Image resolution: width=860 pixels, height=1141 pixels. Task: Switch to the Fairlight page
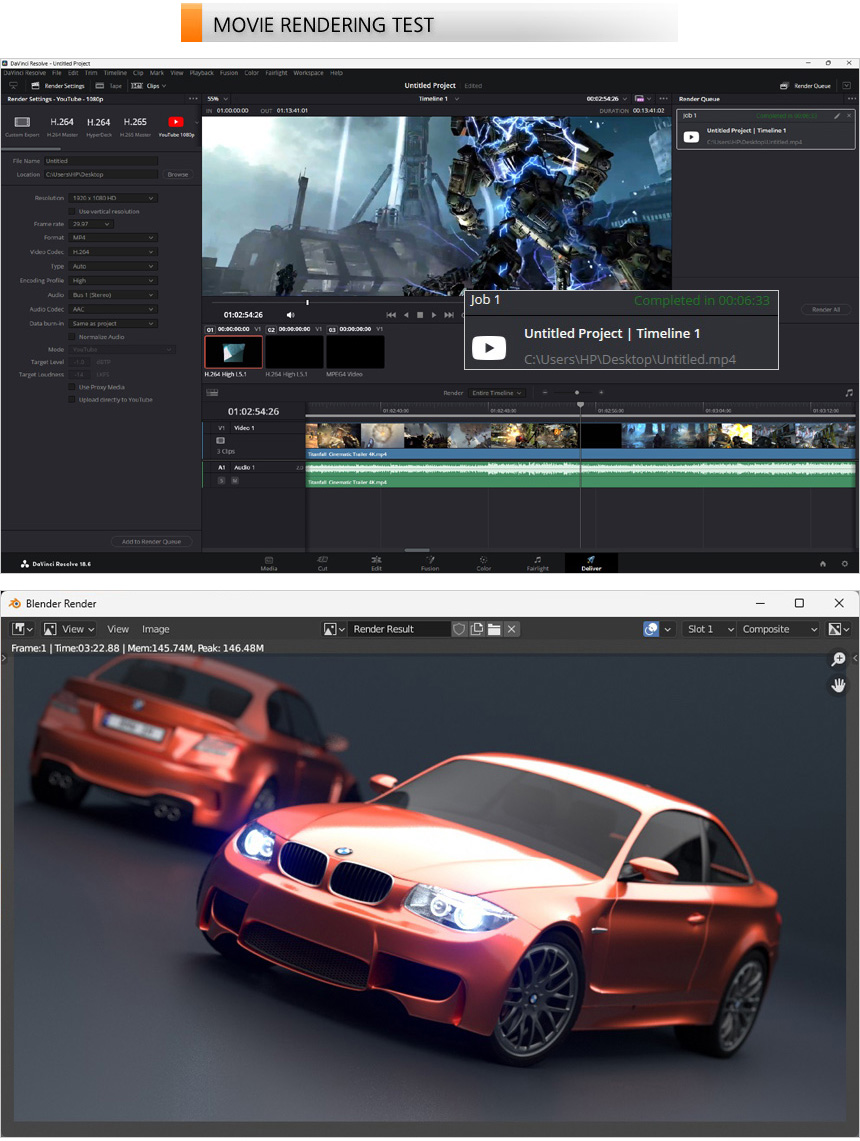(537, 562)
